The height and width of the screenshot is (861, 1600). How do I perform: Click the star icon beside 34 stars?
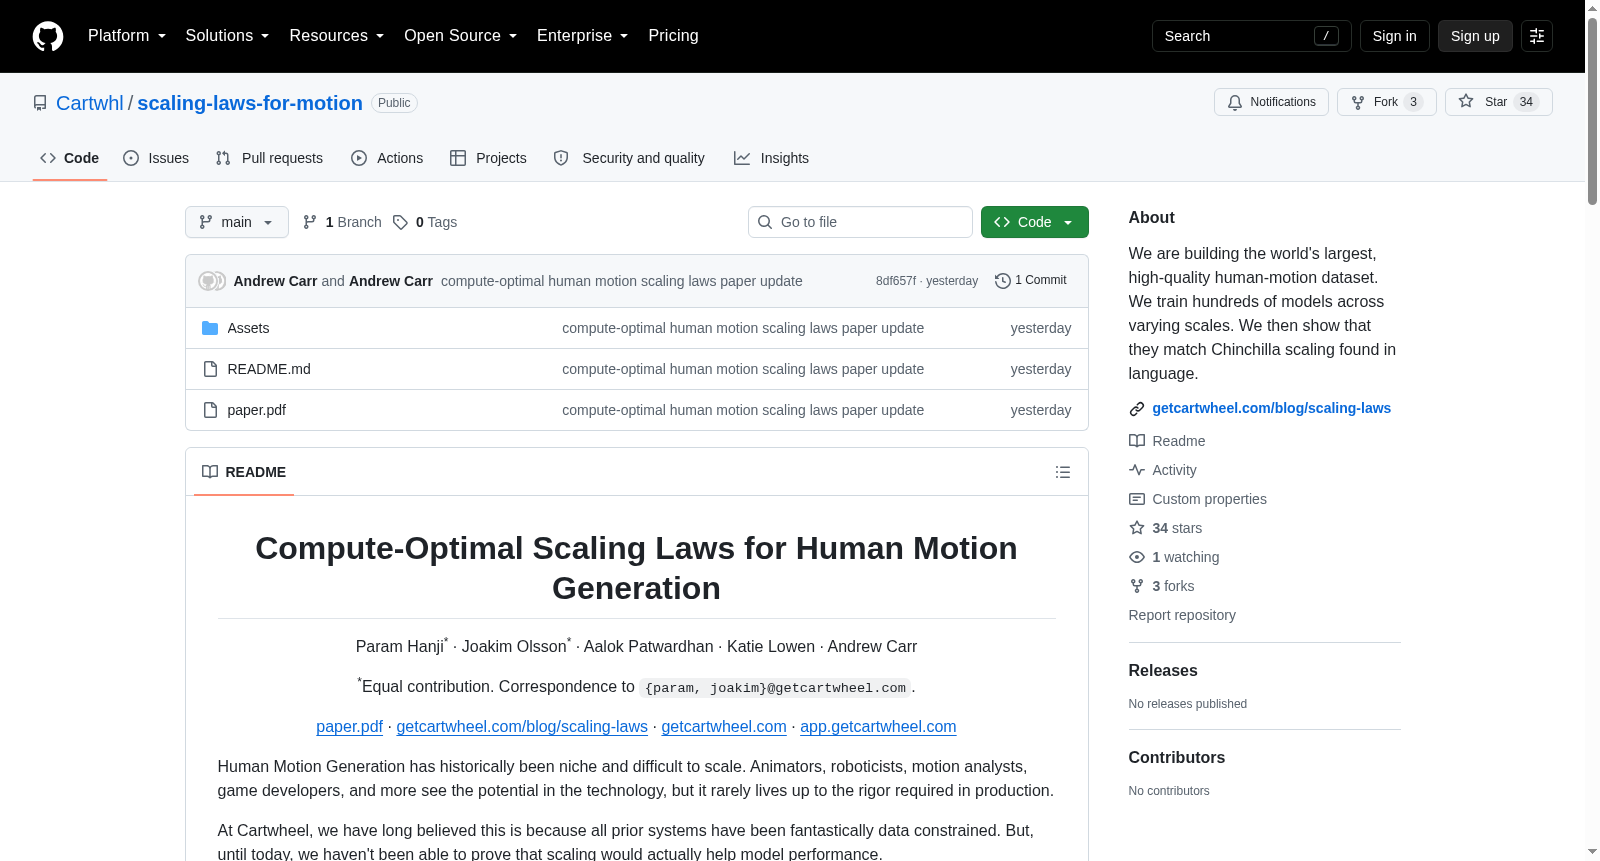1137,528
